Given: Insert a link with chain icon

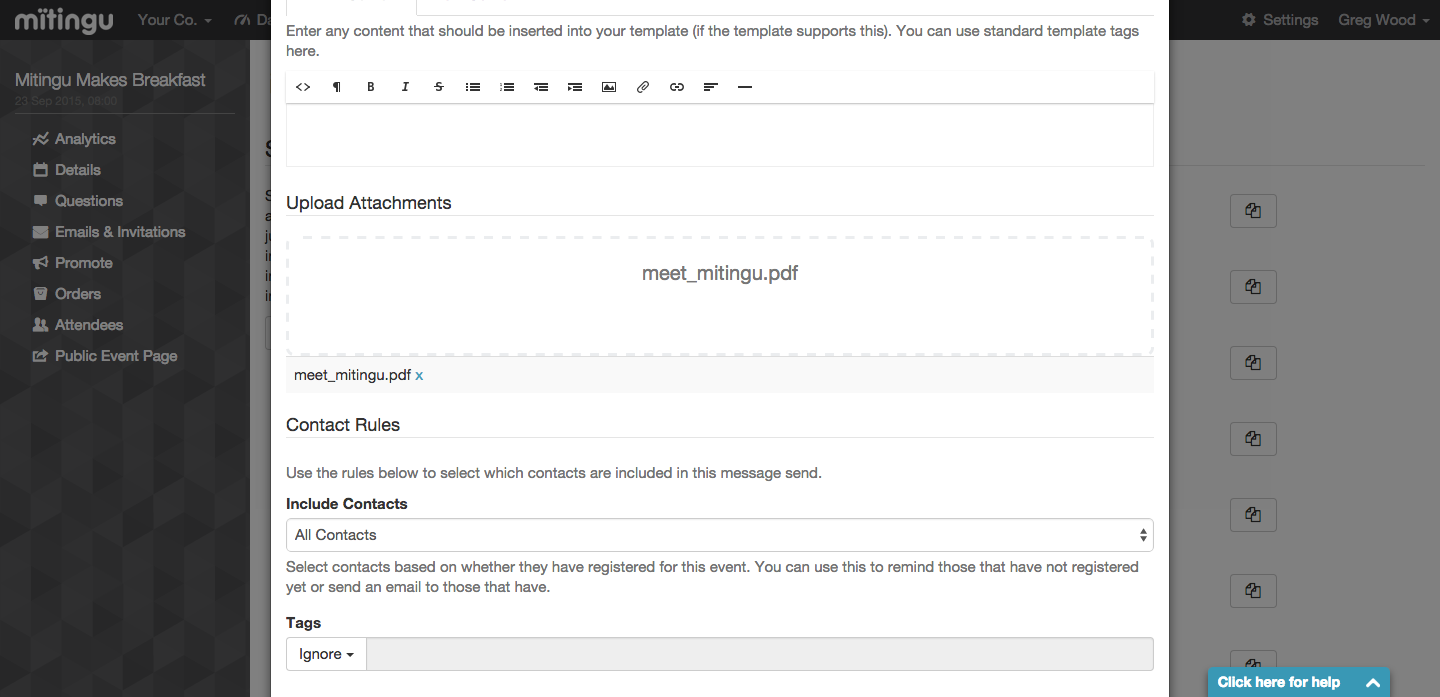Looking at the screenshot, I should 677,87.
